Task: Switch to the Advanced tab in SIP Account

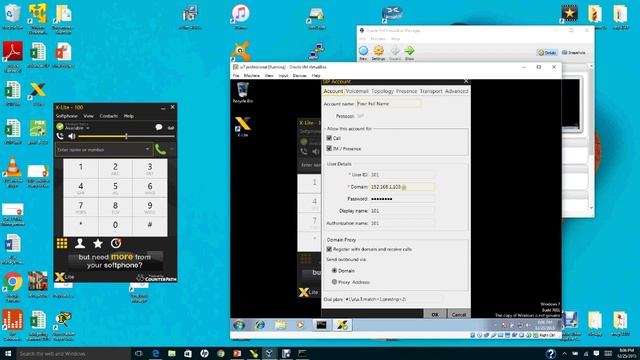Action: (456, 91)
